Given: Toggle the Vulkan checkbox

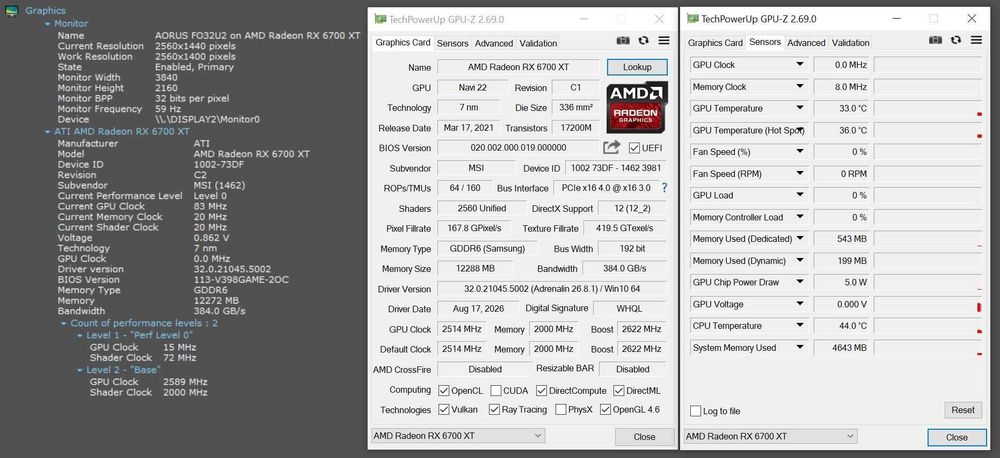Looking at the screenshot, I should tap(444, 410).
